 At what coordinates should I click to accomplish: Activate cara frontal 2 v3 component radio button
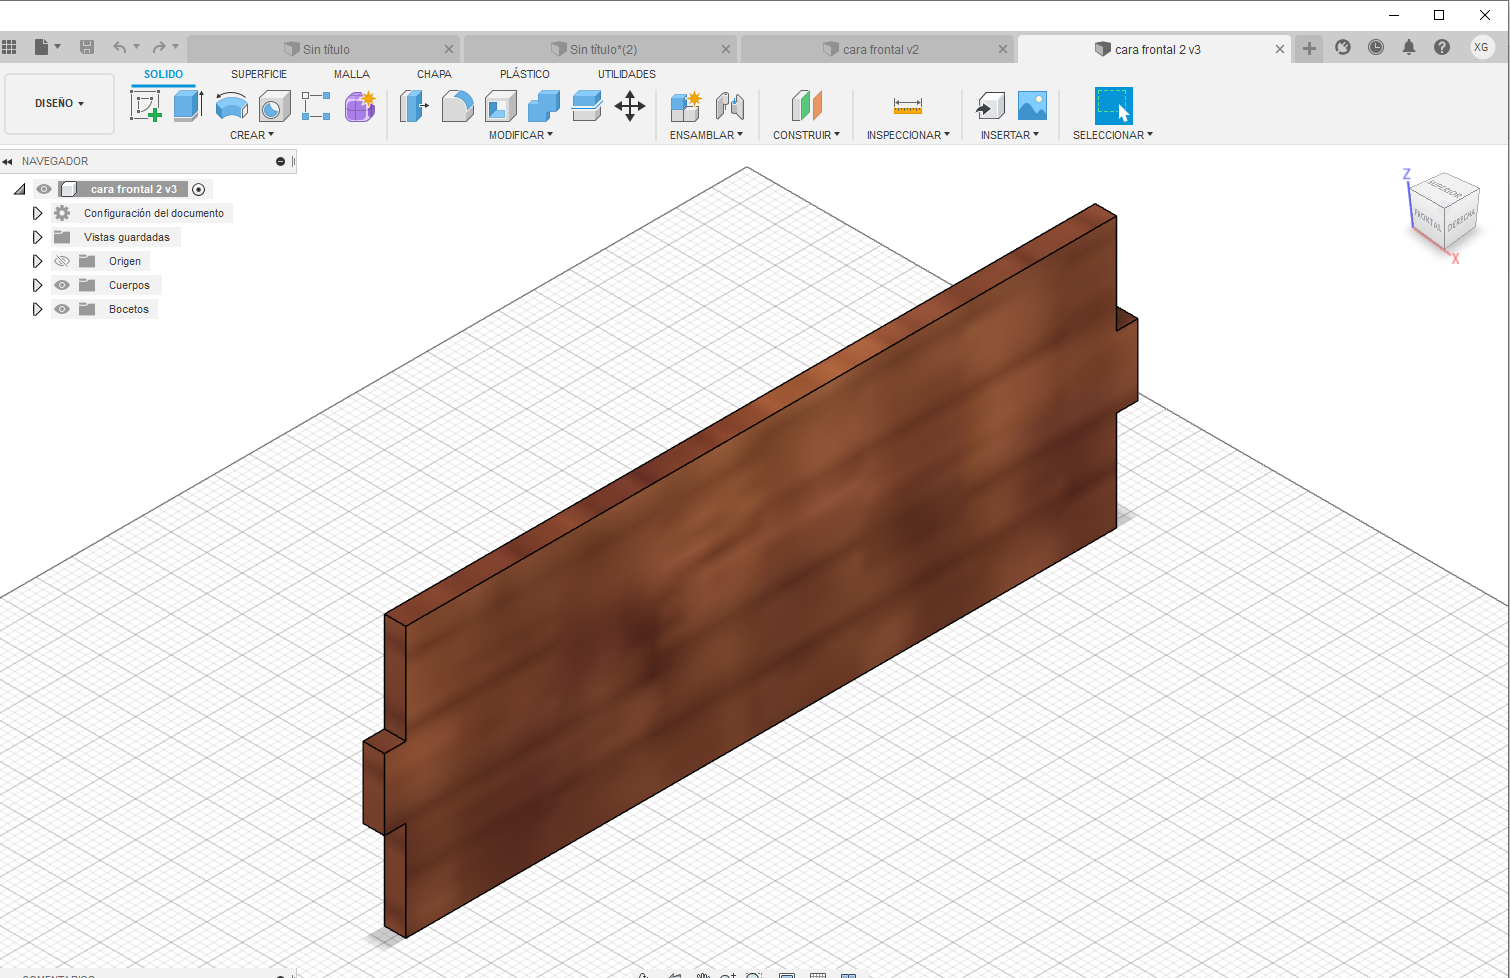198,189
